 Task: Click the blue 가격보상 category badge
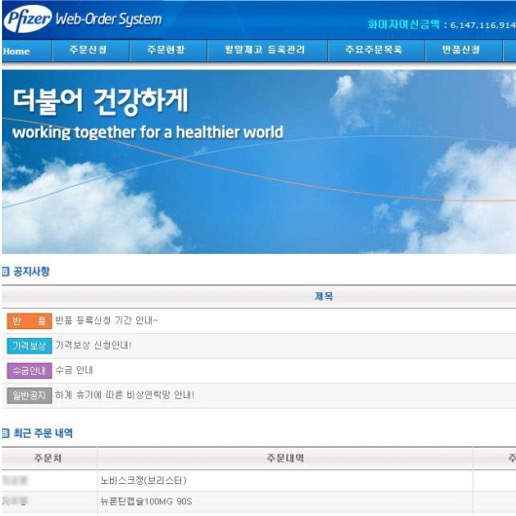29,346
